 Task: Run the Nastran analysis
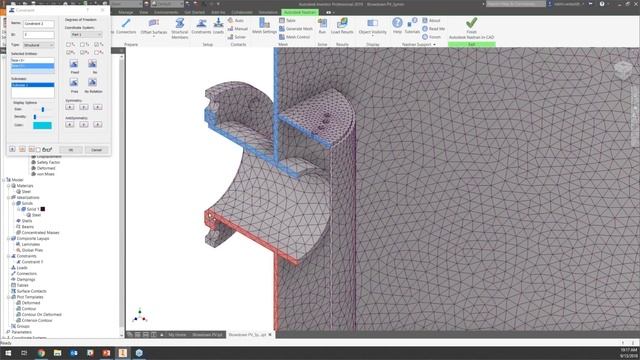click(x=322, y=26)
